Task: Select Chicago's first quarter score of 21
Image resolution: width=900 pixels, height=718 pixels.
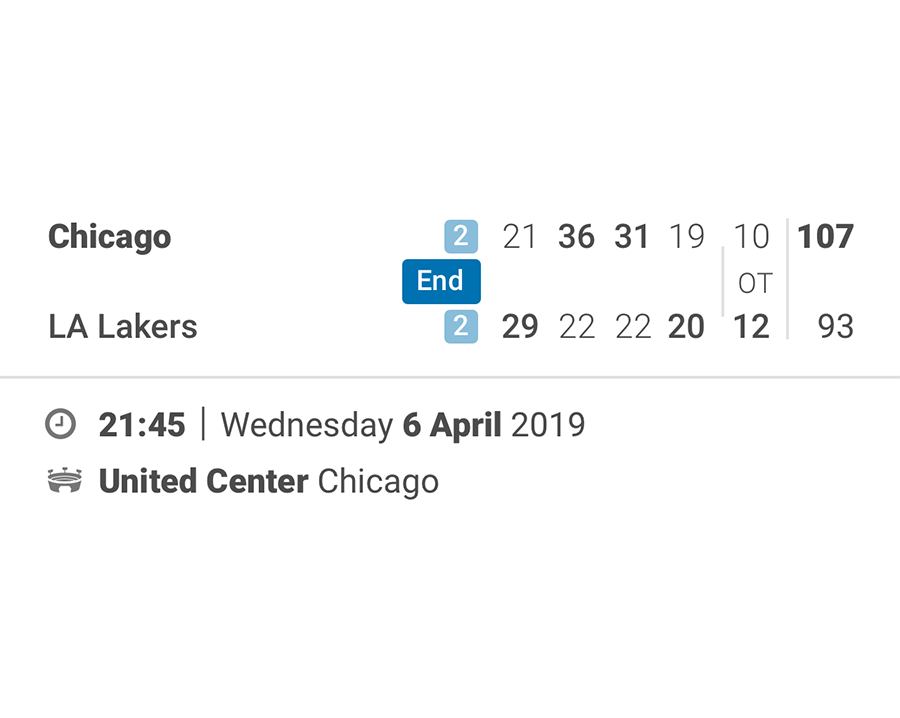Action: (519, 237)
